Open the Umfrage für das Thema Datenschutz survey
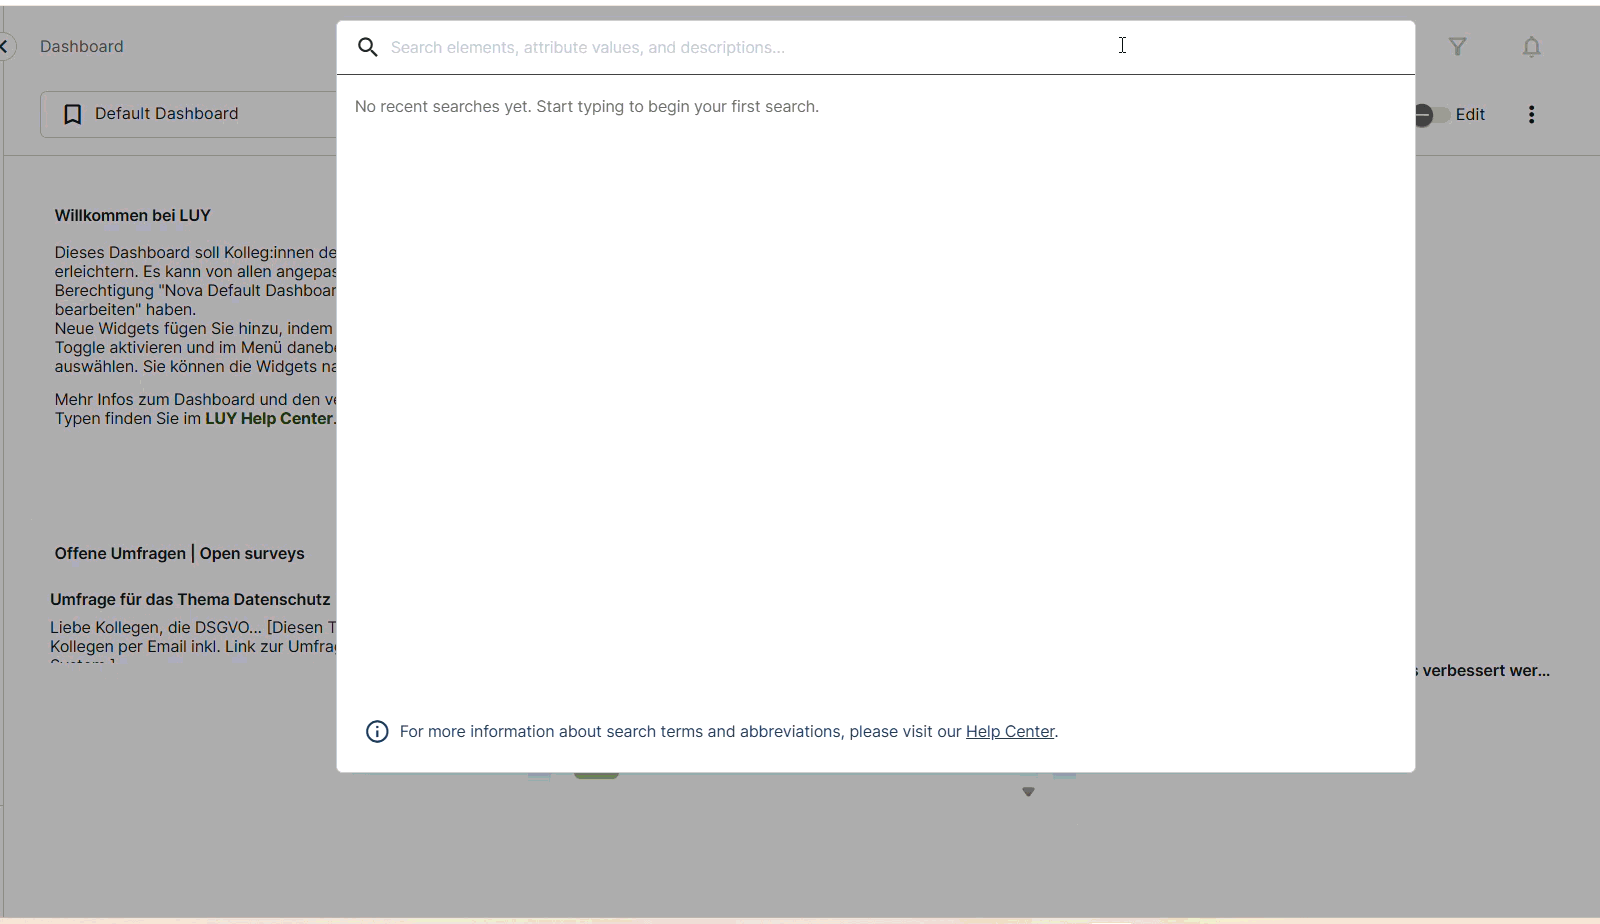The image size is (1600, 924). [190, 599]
